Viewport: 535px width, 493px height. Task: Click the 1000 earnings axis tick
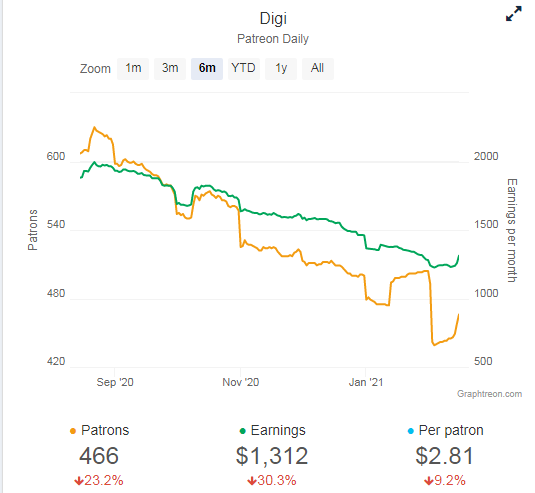[486, 293]
